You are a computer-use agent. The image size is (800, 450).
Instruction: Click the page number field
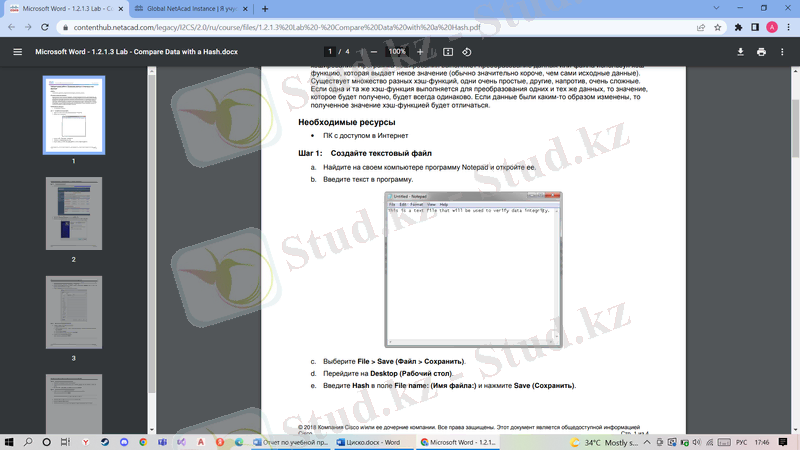coord(330,52)
